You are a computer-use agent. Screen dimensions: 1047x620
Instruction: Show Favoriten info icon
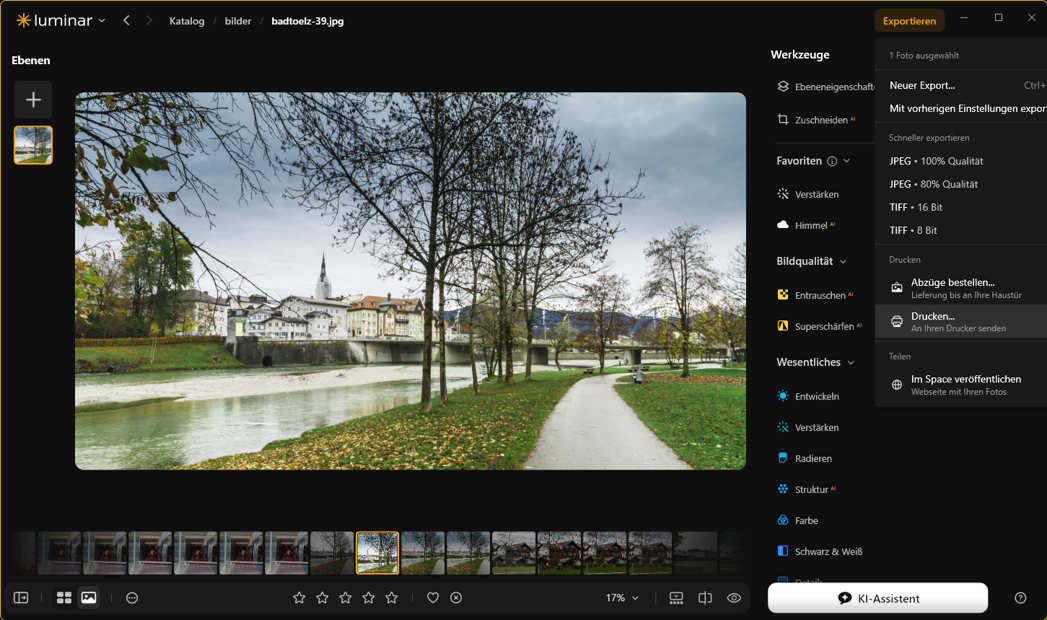[x=832, y=161]
